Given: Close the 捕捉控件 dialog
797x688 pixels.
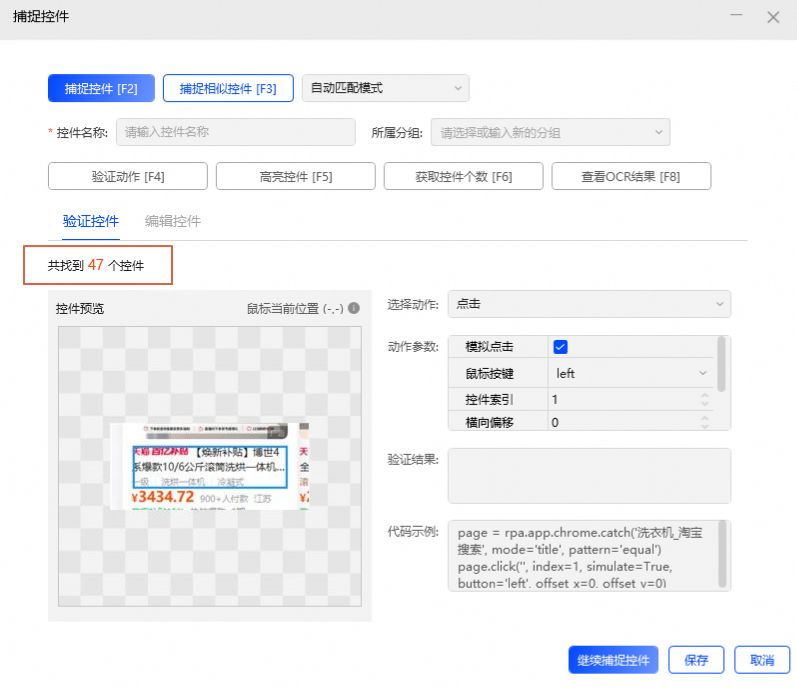Looking at the screenshot, I should click(x=773, y=17).
